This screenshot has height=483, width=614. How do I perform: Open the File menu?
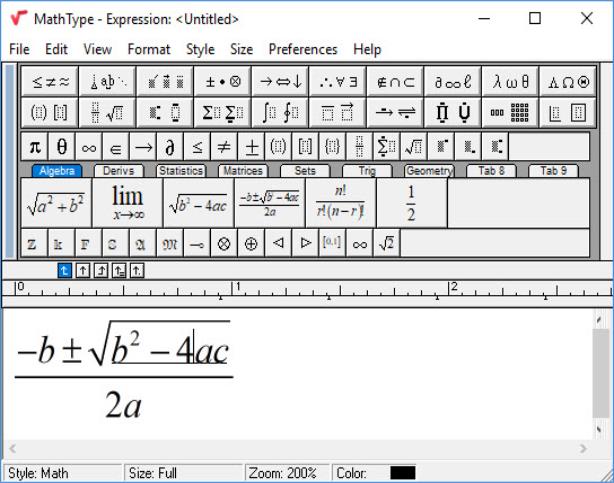coord(19,49)
